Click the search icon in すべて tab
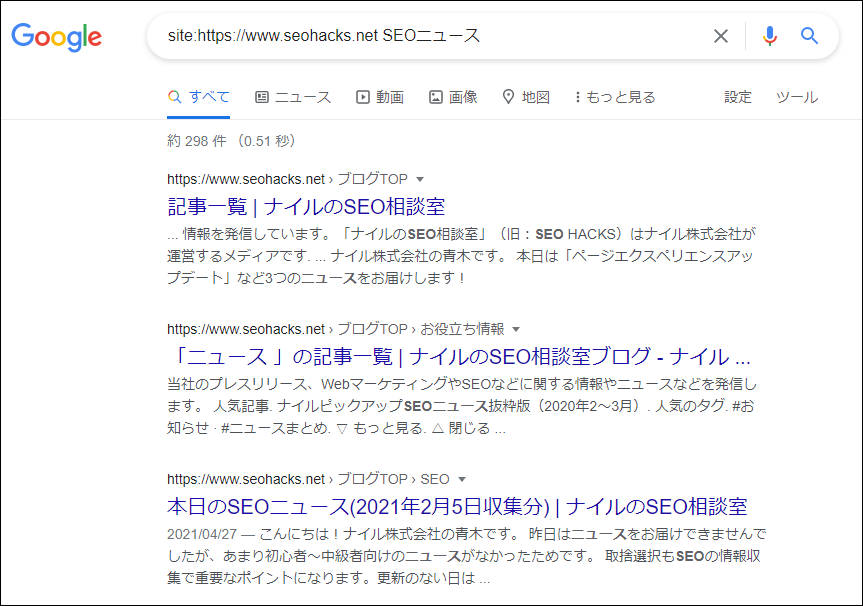863x606 pixels. (x=174, y=97)
